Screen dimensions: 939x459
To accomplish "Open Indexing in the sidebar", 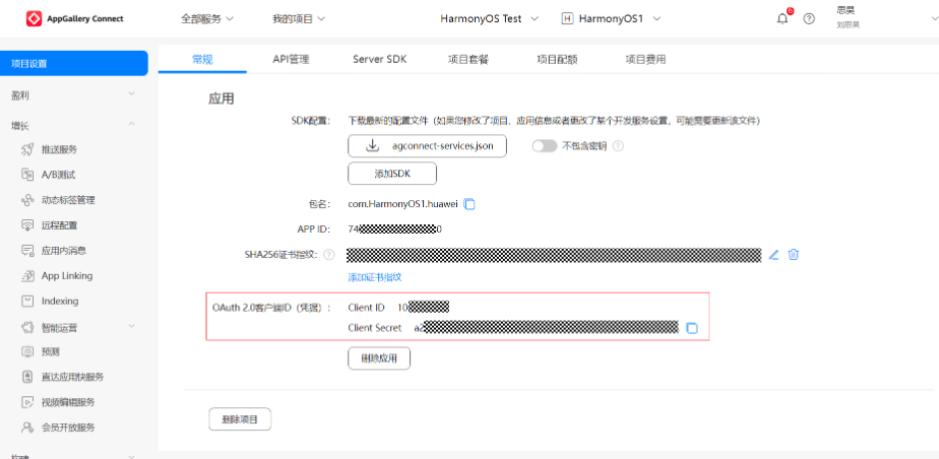I will point(60,301).
